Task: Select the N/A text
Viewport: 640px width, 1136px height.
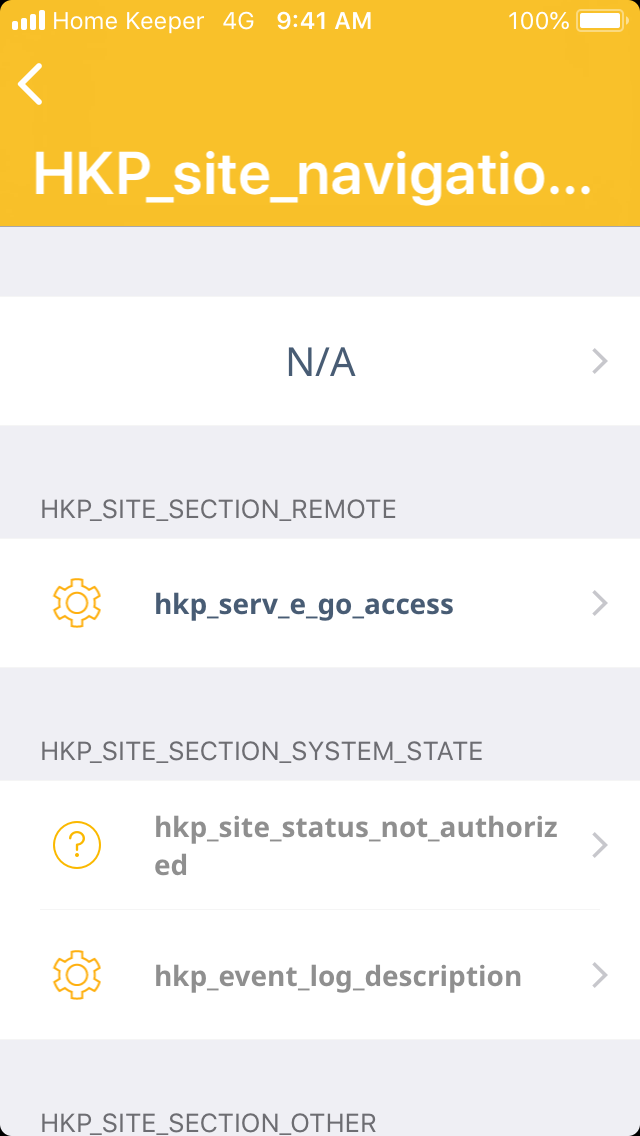Action: (321, 362)
